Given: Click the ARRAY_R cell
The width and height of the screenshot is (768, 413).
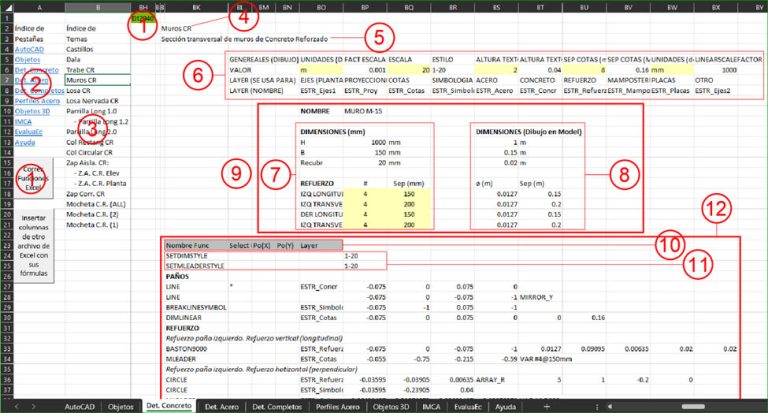Looking at the screenshot, I should coord(497,380).
